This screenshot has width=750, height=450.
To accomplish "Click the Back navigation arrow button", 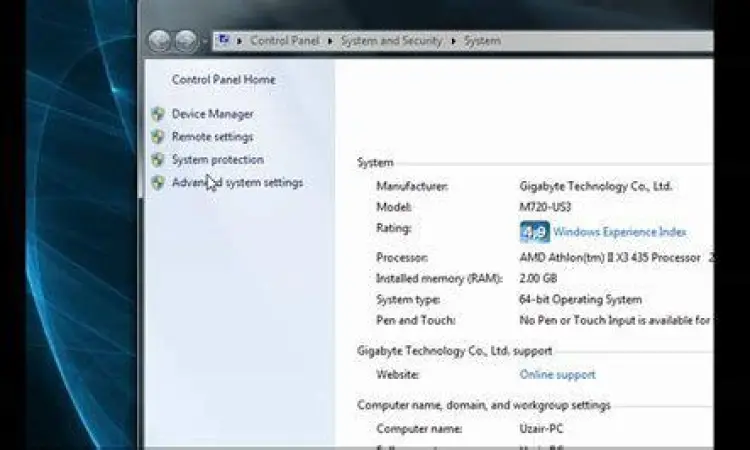I will pyautogui.click(x=159, y=41).
